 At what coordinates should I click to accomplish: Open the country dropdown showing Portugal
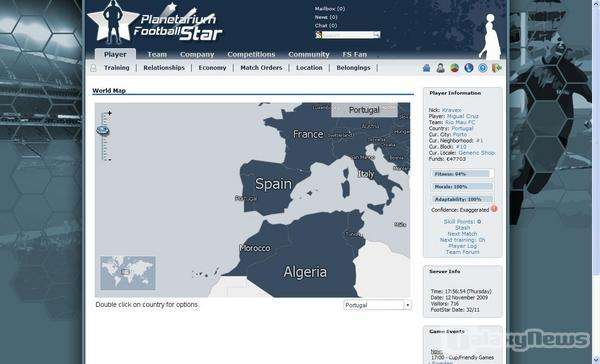tap(377, 305)
